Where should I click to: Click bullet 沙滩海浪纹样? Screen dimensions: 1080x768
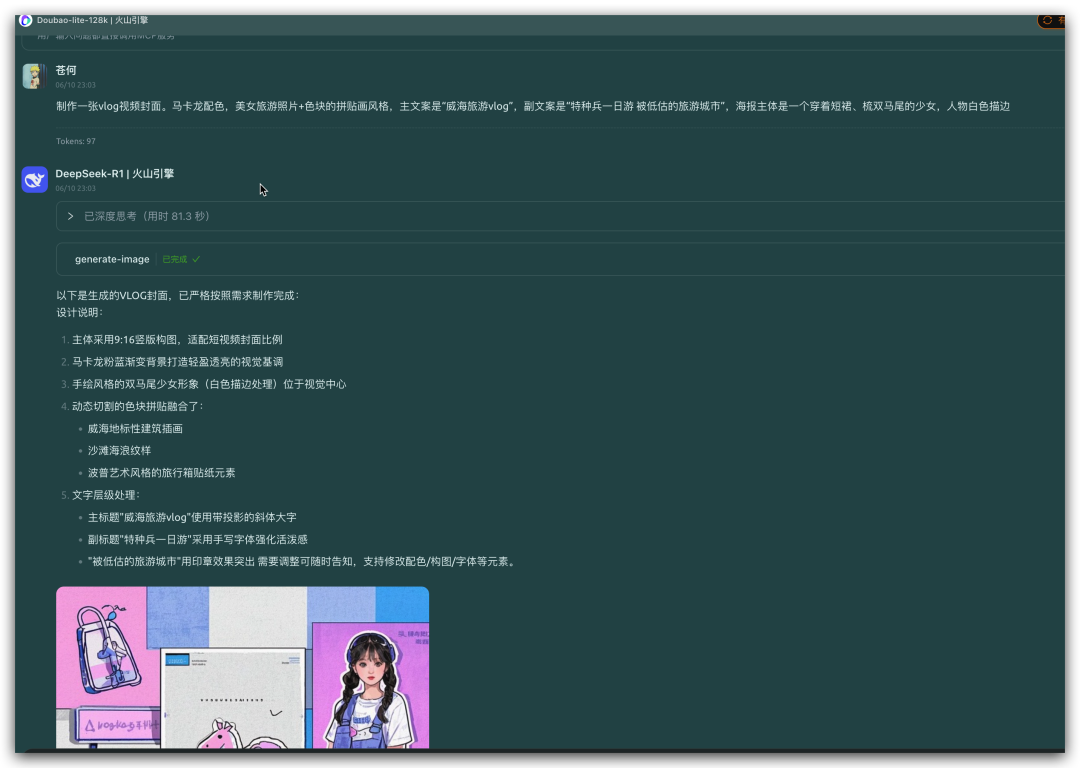[x=119, y=450]
